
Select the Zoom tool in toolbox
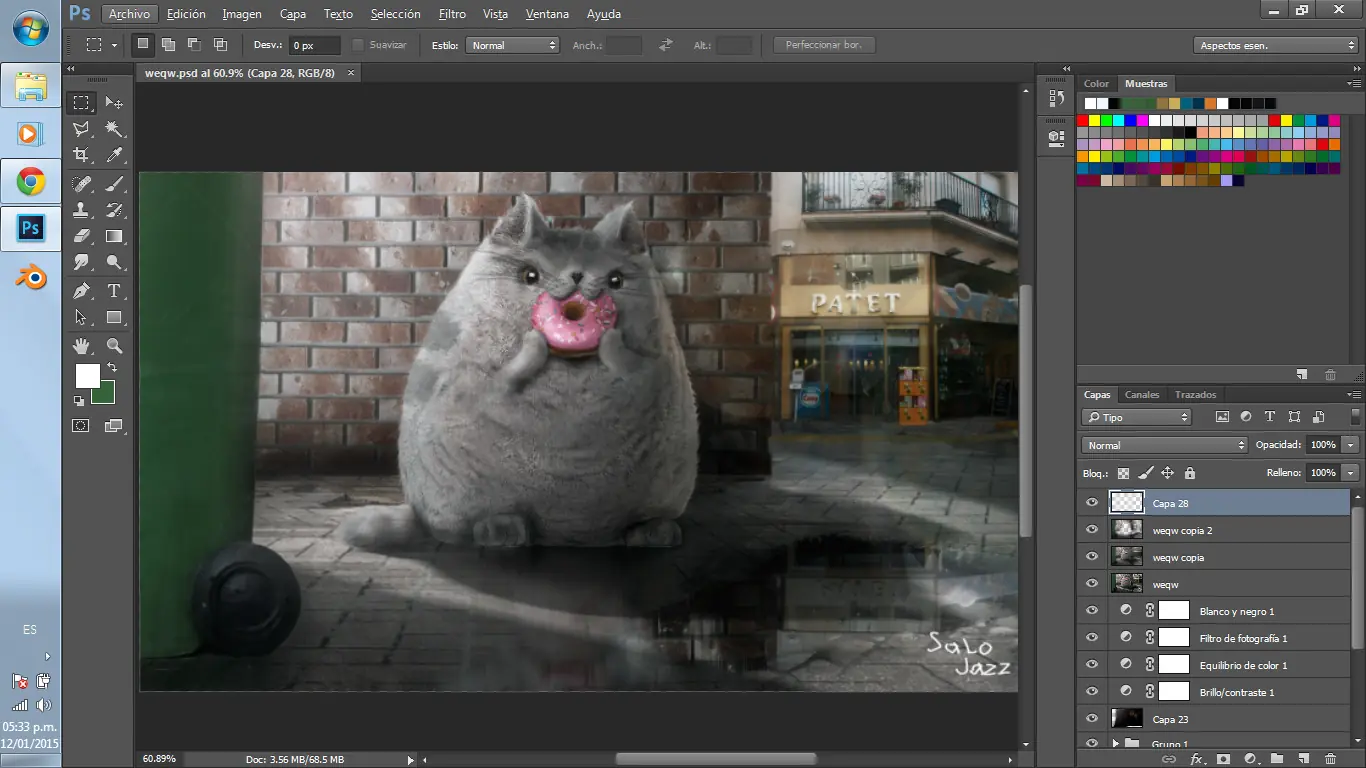pos(114,346)
